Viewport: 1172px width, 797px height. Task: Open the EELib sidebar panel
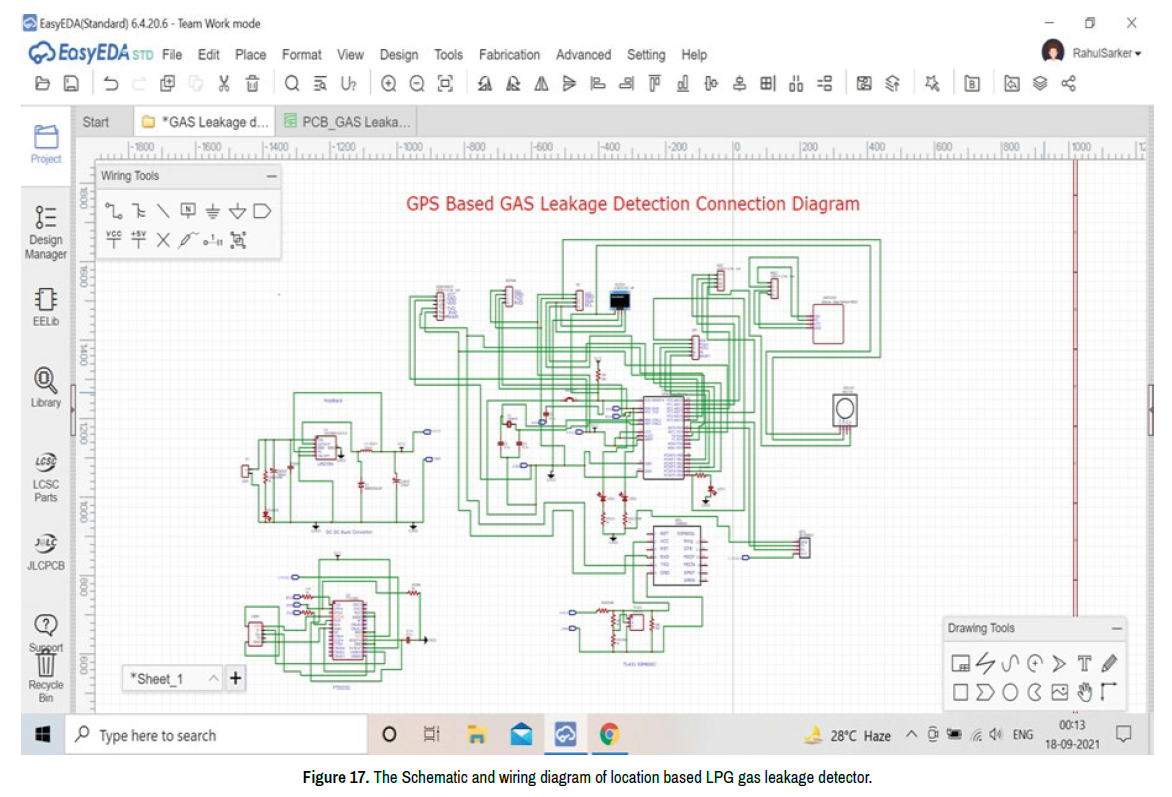46,307
